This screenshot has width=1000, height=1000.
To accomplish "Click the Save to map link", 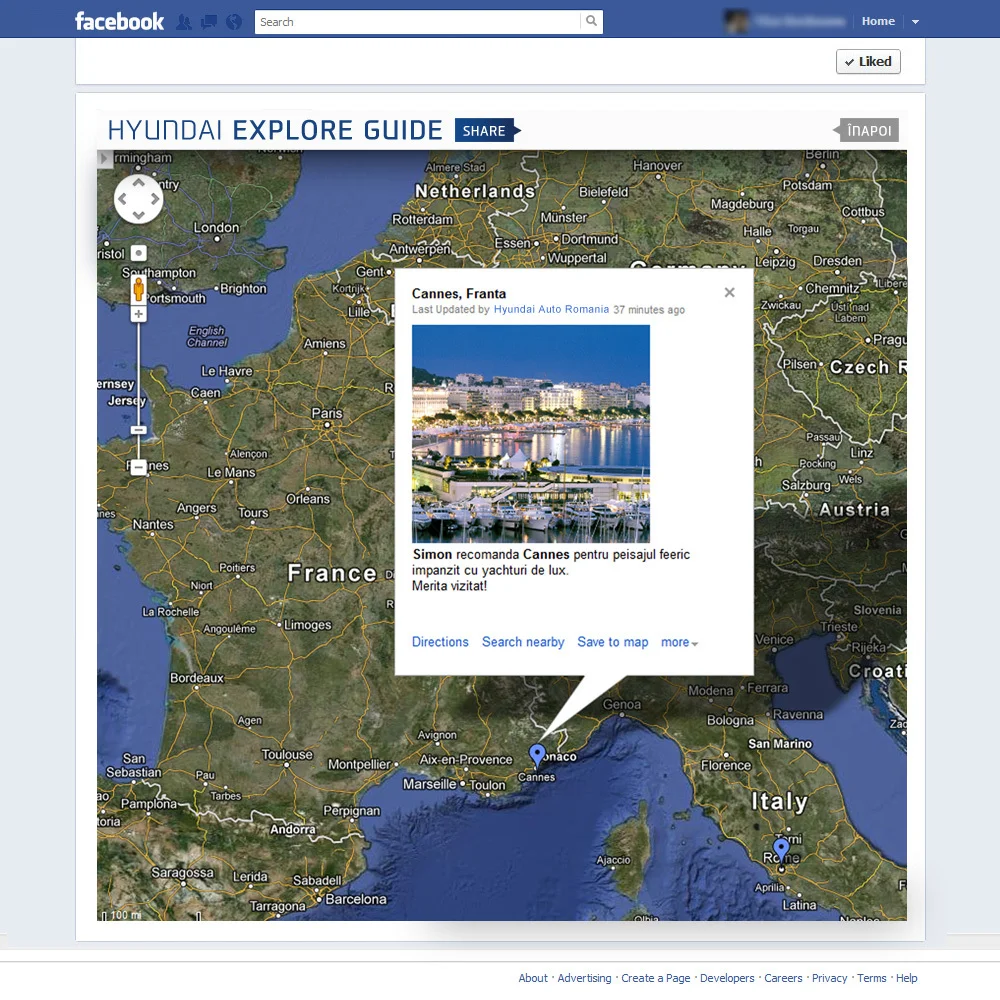I will tap(612, 642).
